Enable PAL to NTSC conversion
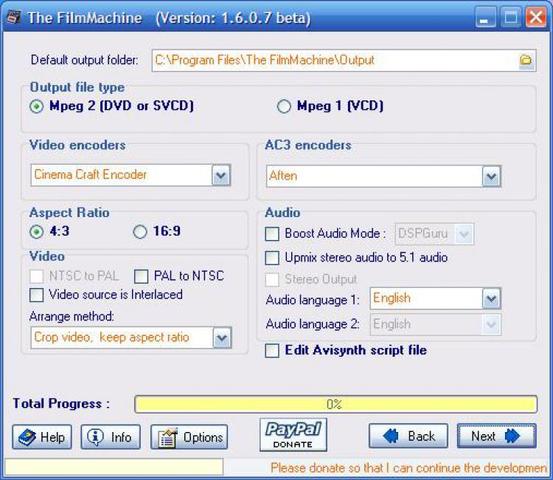 tap(141, 276)
